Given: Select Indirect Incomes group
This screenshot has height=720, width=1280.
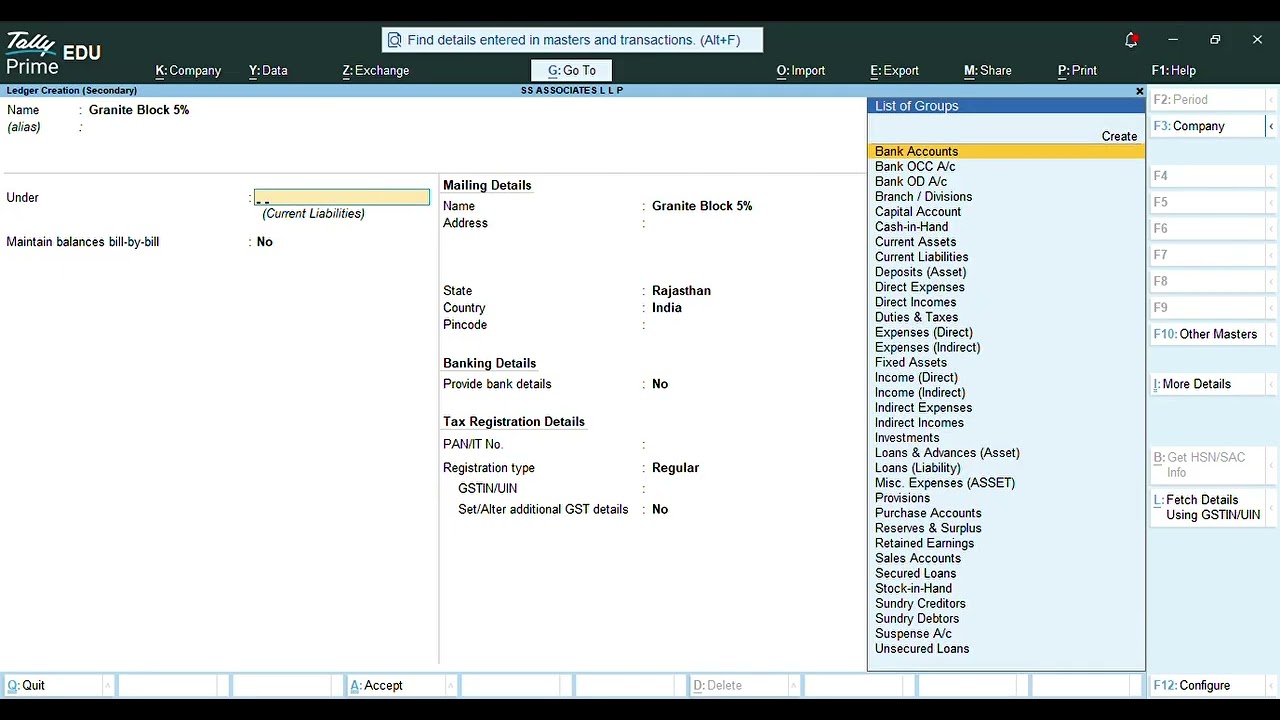Looking at the screenshot, I should (1006, 423).
